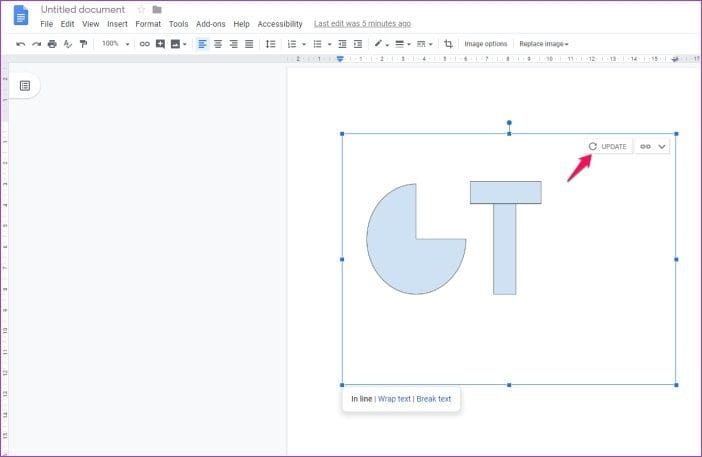The height and width of the screenshot is (457, 702).
Task: Expand numbered list style dropdown arrow
Action: click(x=304, y=44)
